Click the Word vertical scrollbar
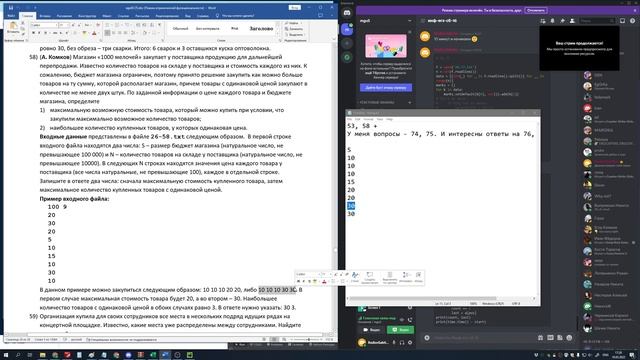Image resolution: width=640 pixels, height=360 pixels. [x=335, y=188]
